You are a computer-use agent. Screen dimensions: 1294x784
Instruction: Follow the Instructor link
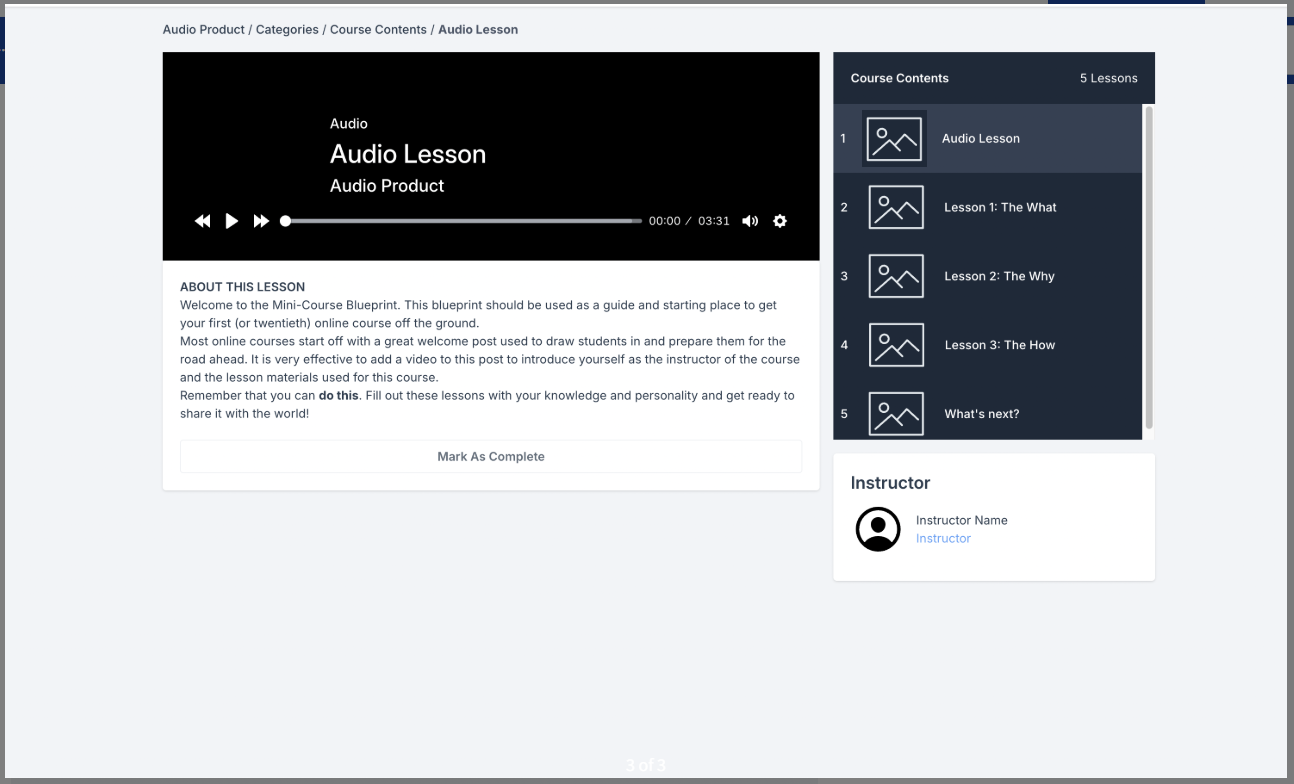943,539
